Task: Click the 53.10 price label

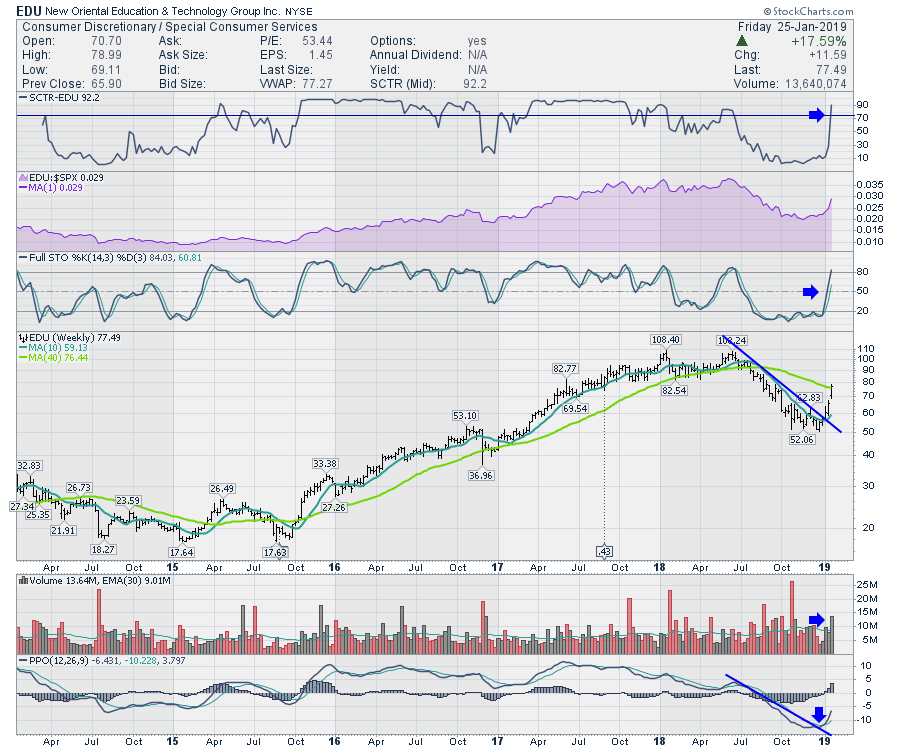Action: (465, 415)
